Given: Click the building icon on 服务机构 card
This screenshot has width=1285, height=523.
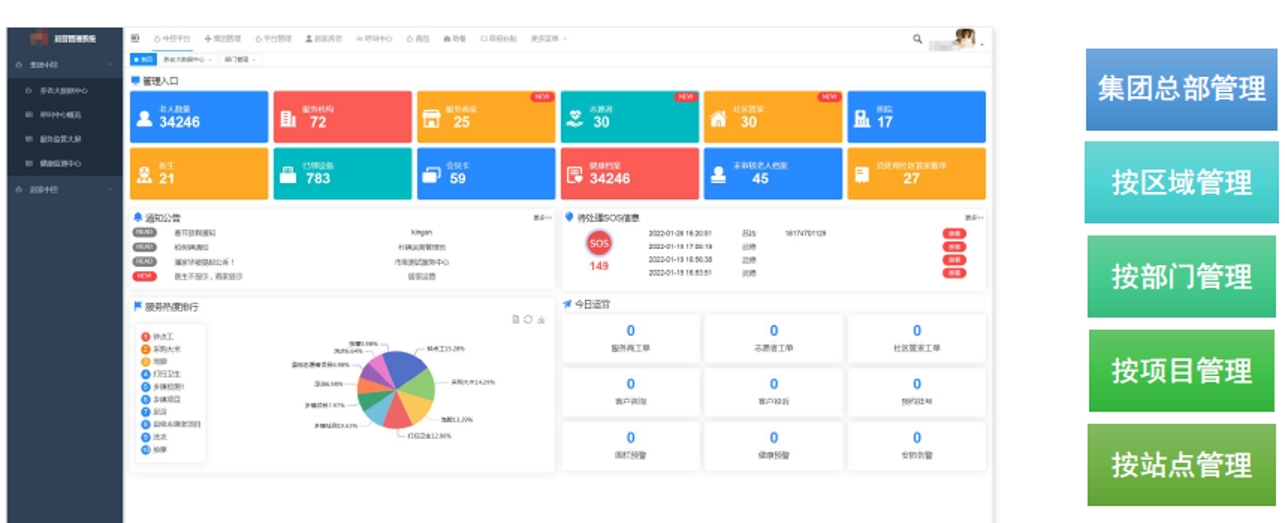Looking at the screenshot, I should coord(288,120).
